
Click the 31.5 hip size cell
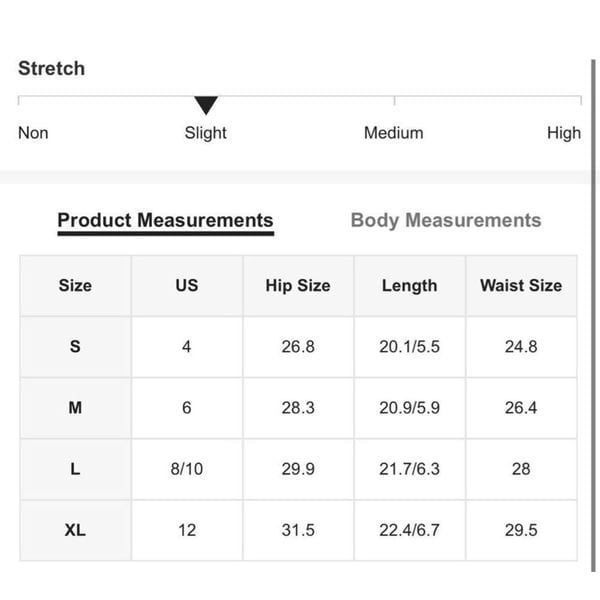point(298,530)
